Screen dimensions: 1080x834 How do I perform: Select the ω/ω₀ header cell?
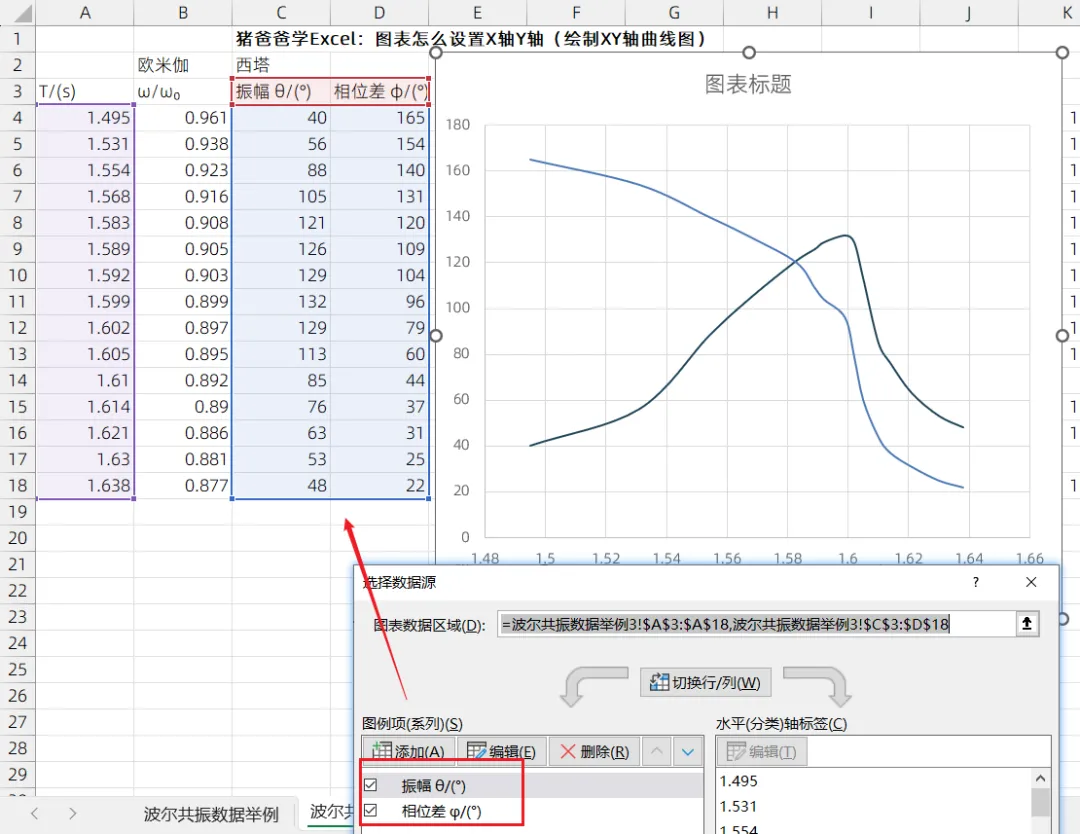pos(183,92)
